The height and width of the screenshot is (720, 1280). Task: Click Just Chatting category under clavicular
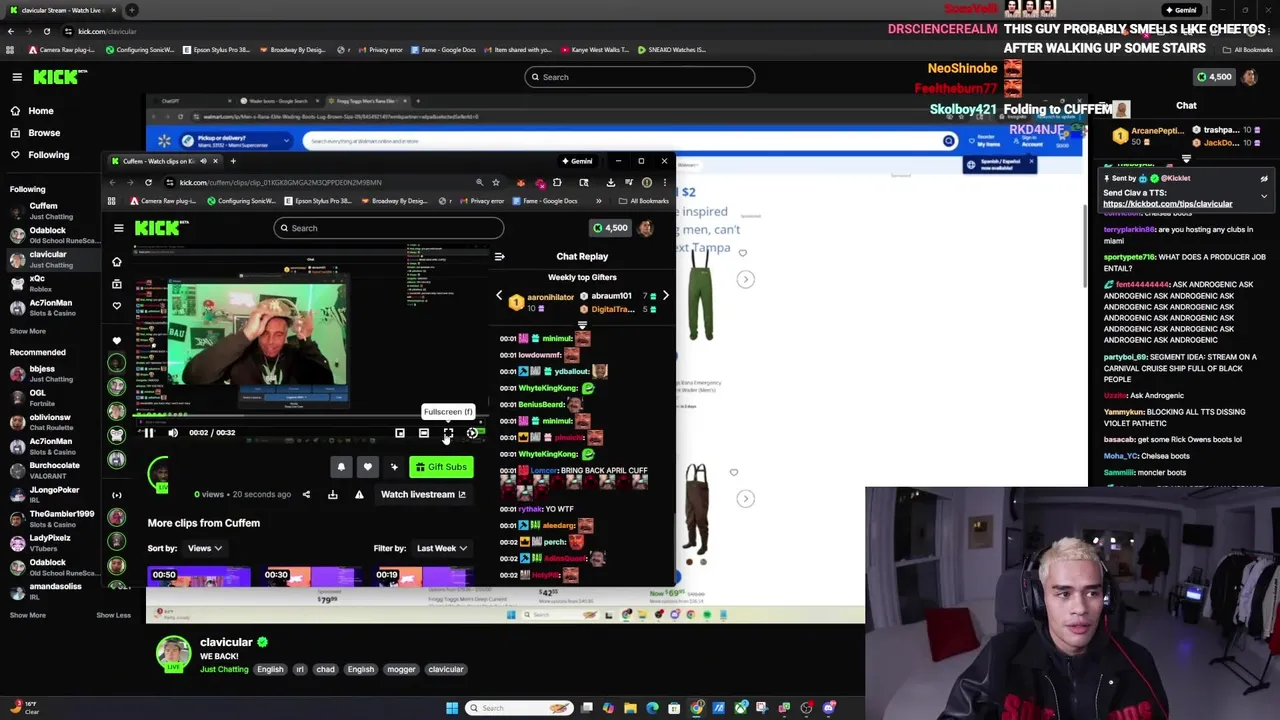click(x=224, y=669)
